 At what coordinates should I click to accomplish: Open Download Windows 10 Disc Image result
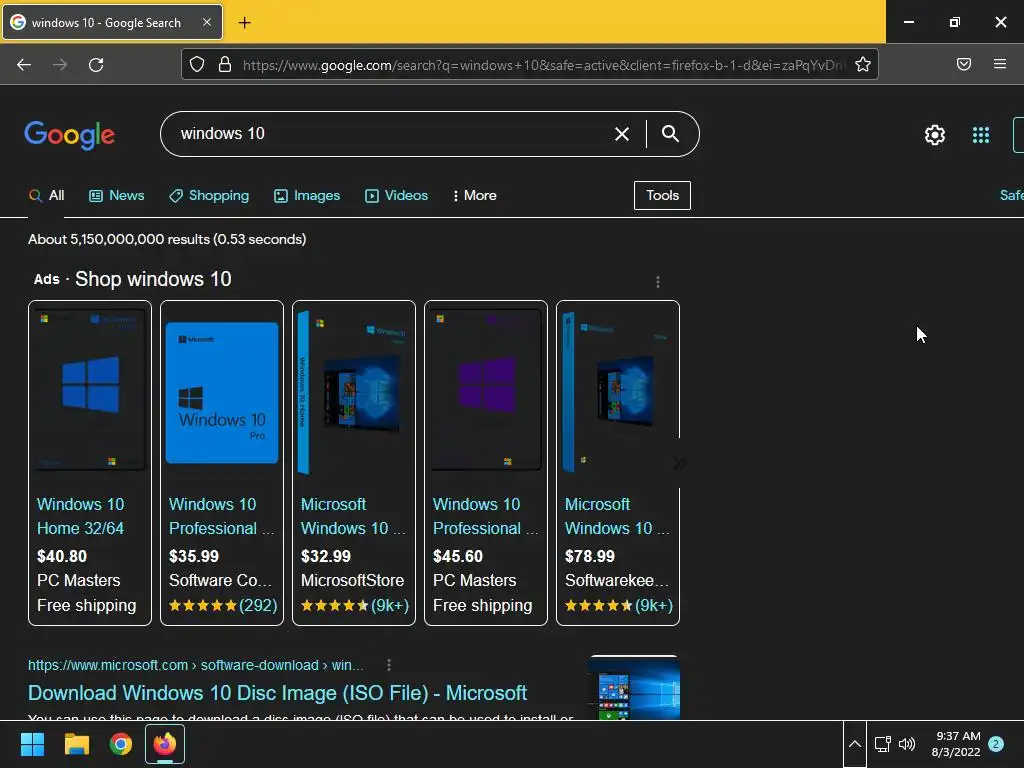278,693
